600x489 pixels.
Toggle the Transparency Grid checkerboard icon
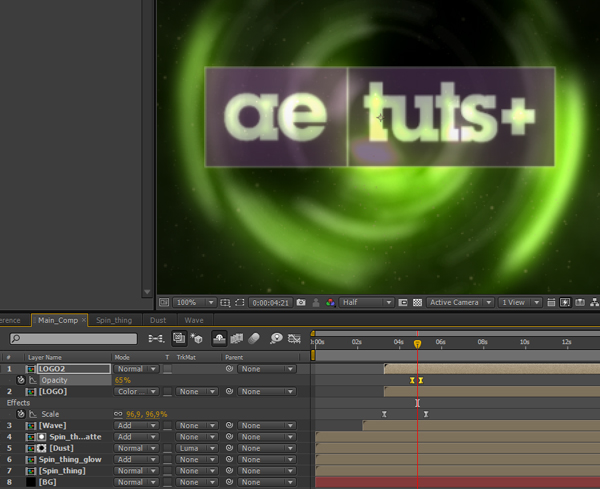pyautogui.click(x=417, y=303)
